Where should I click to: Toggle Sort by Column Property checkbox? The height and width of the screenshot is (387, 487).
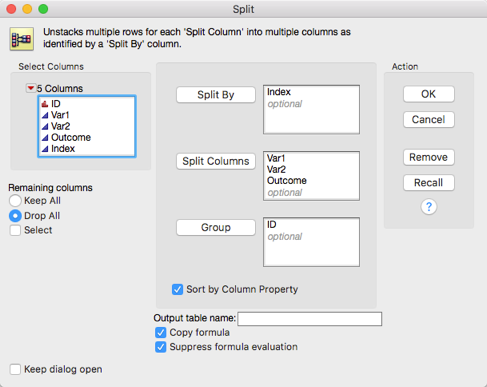(177, 289)
